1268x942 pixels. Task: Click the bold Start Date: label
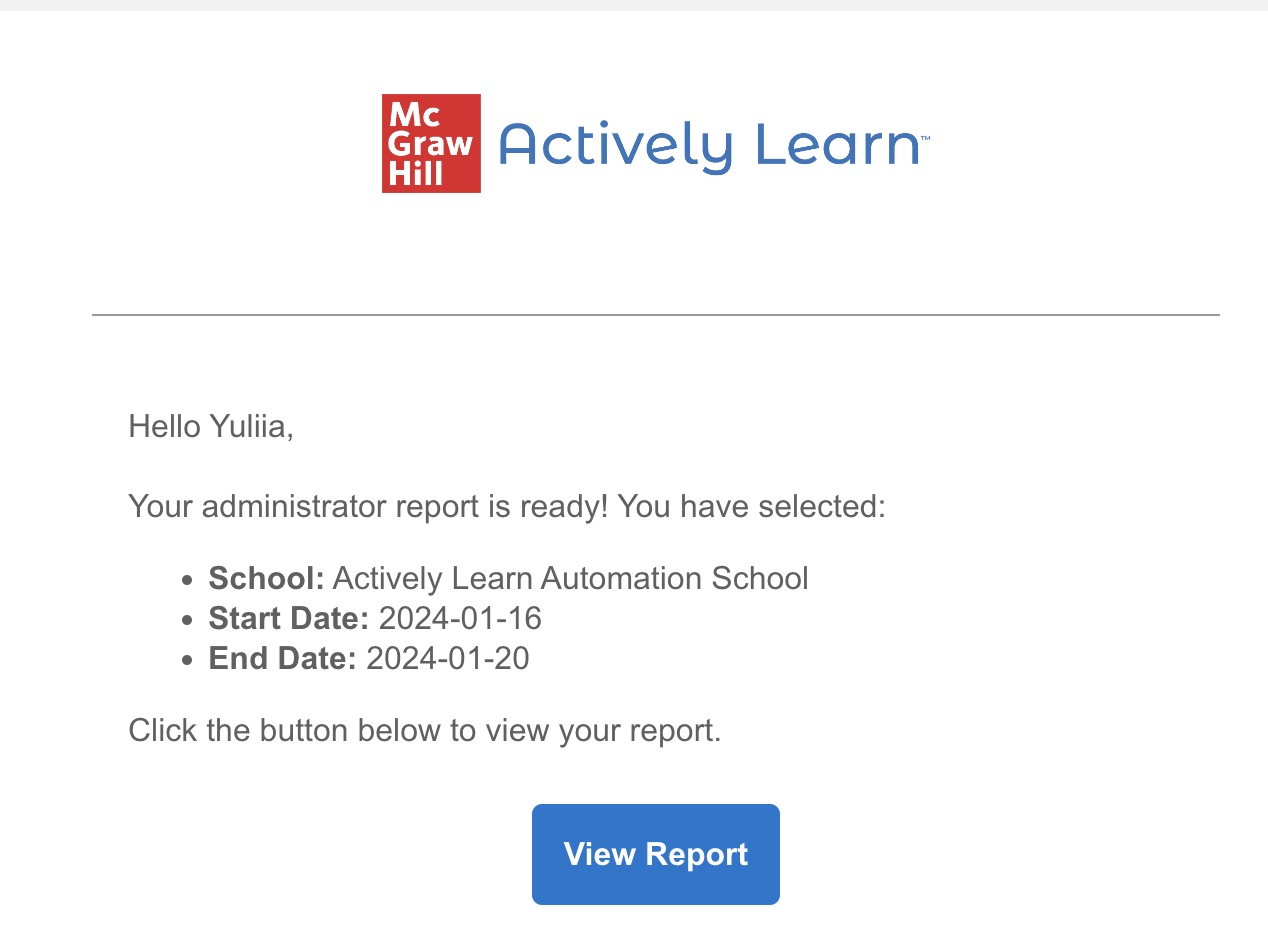(x=289, y=618)
